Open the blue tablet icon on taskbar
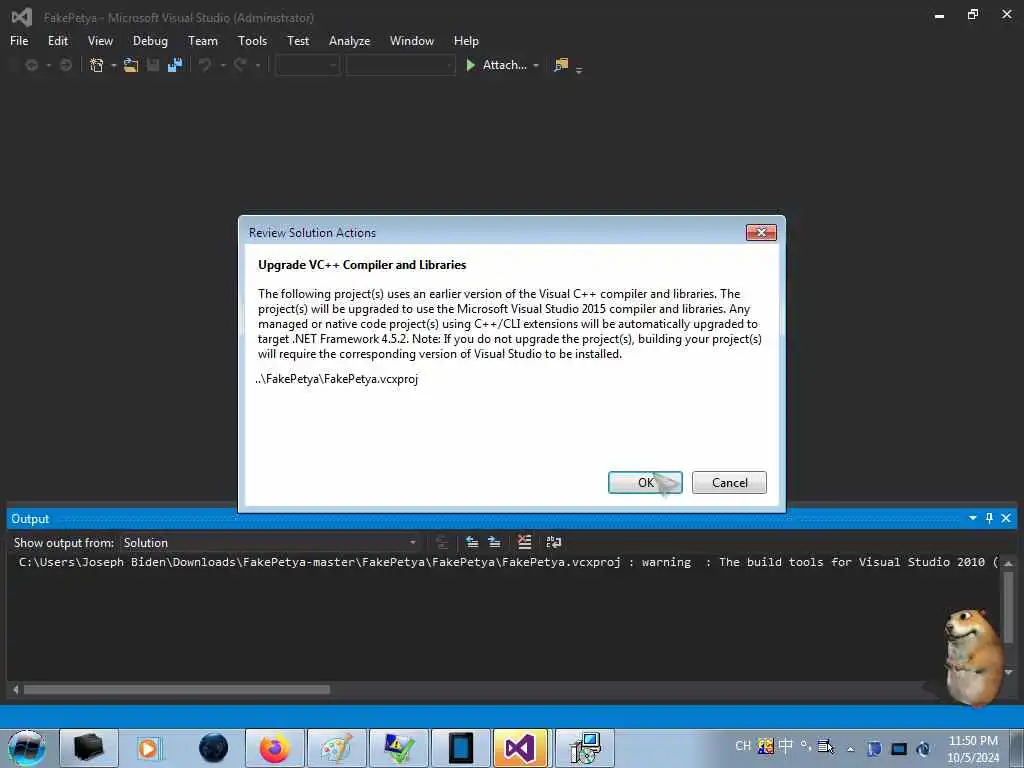The width and height of the screenshot is (1024, 768). pos(461,748)
